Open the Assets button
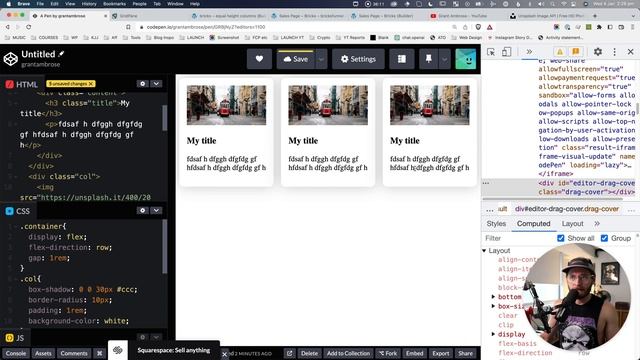The width and height of the screenshot is (640, 360). (x=43, y=353)
